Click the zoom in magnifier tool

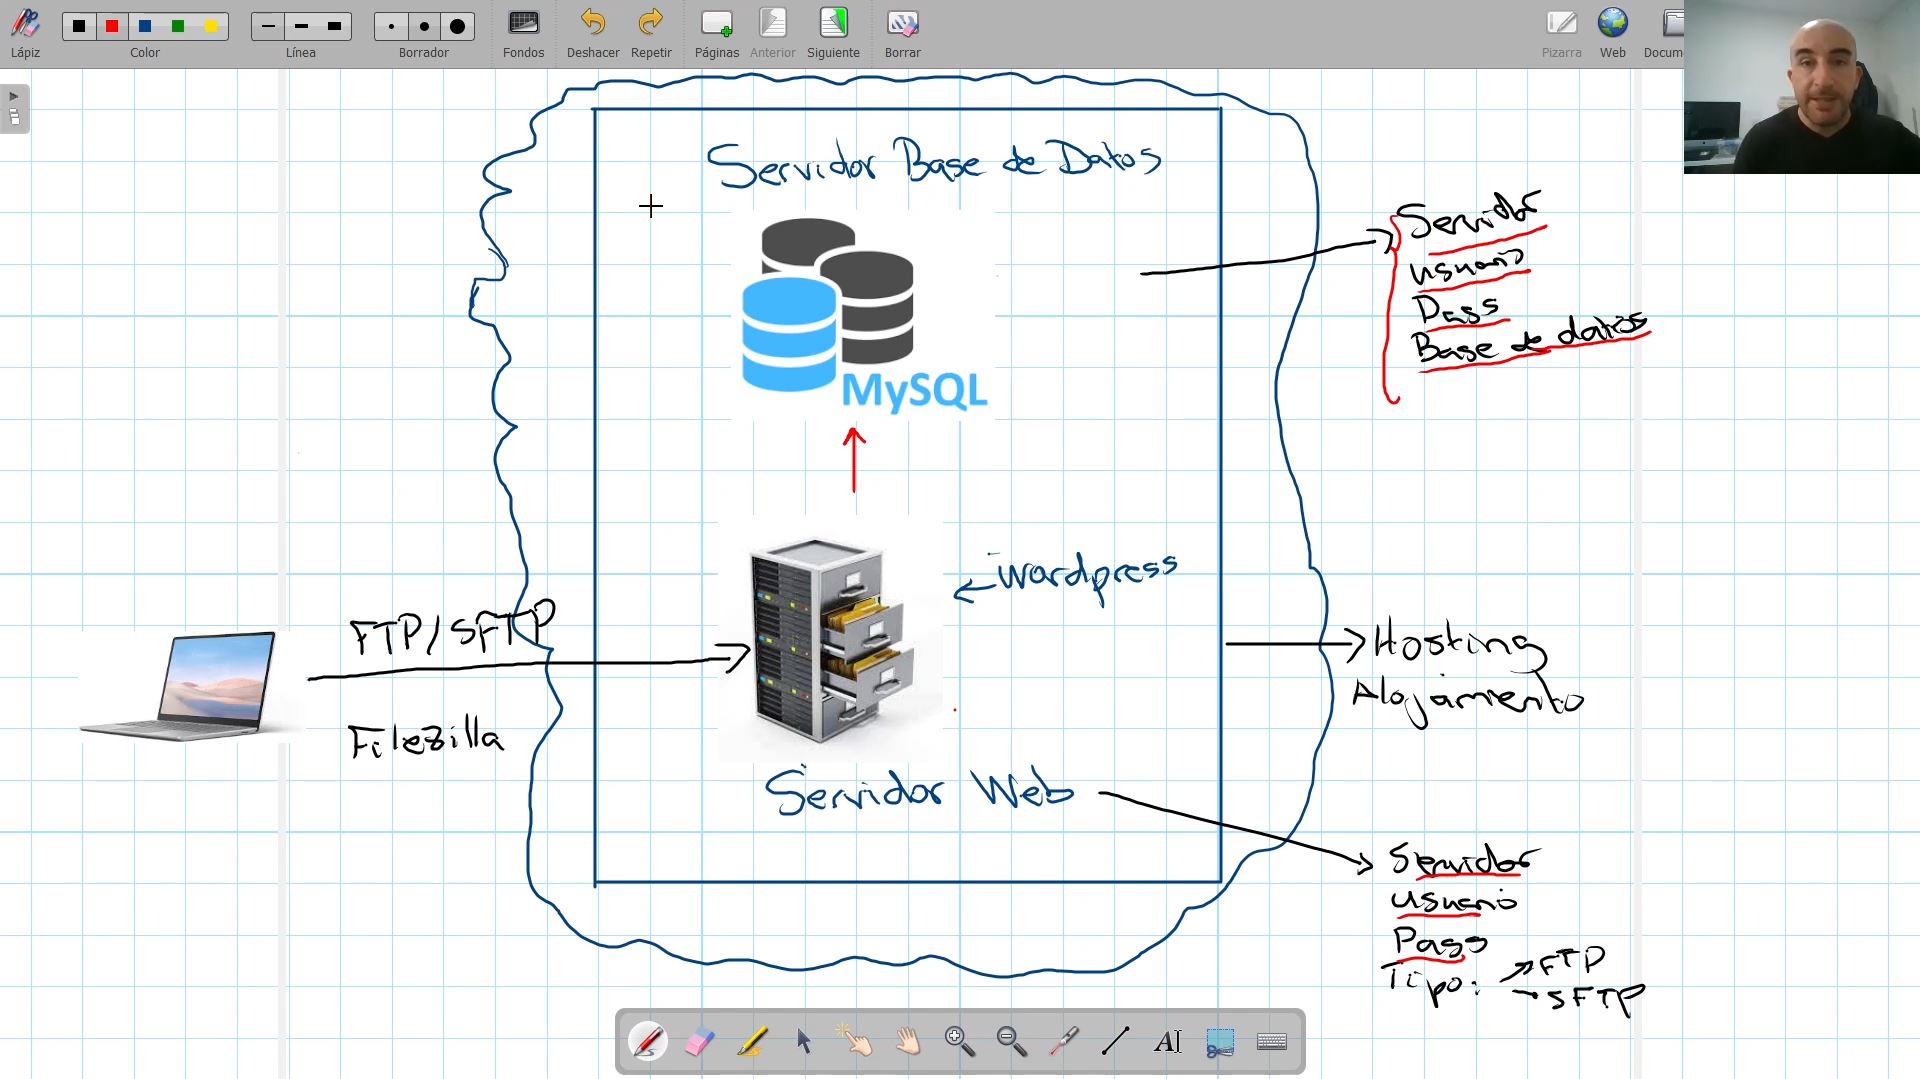[x=959, y=1042]
